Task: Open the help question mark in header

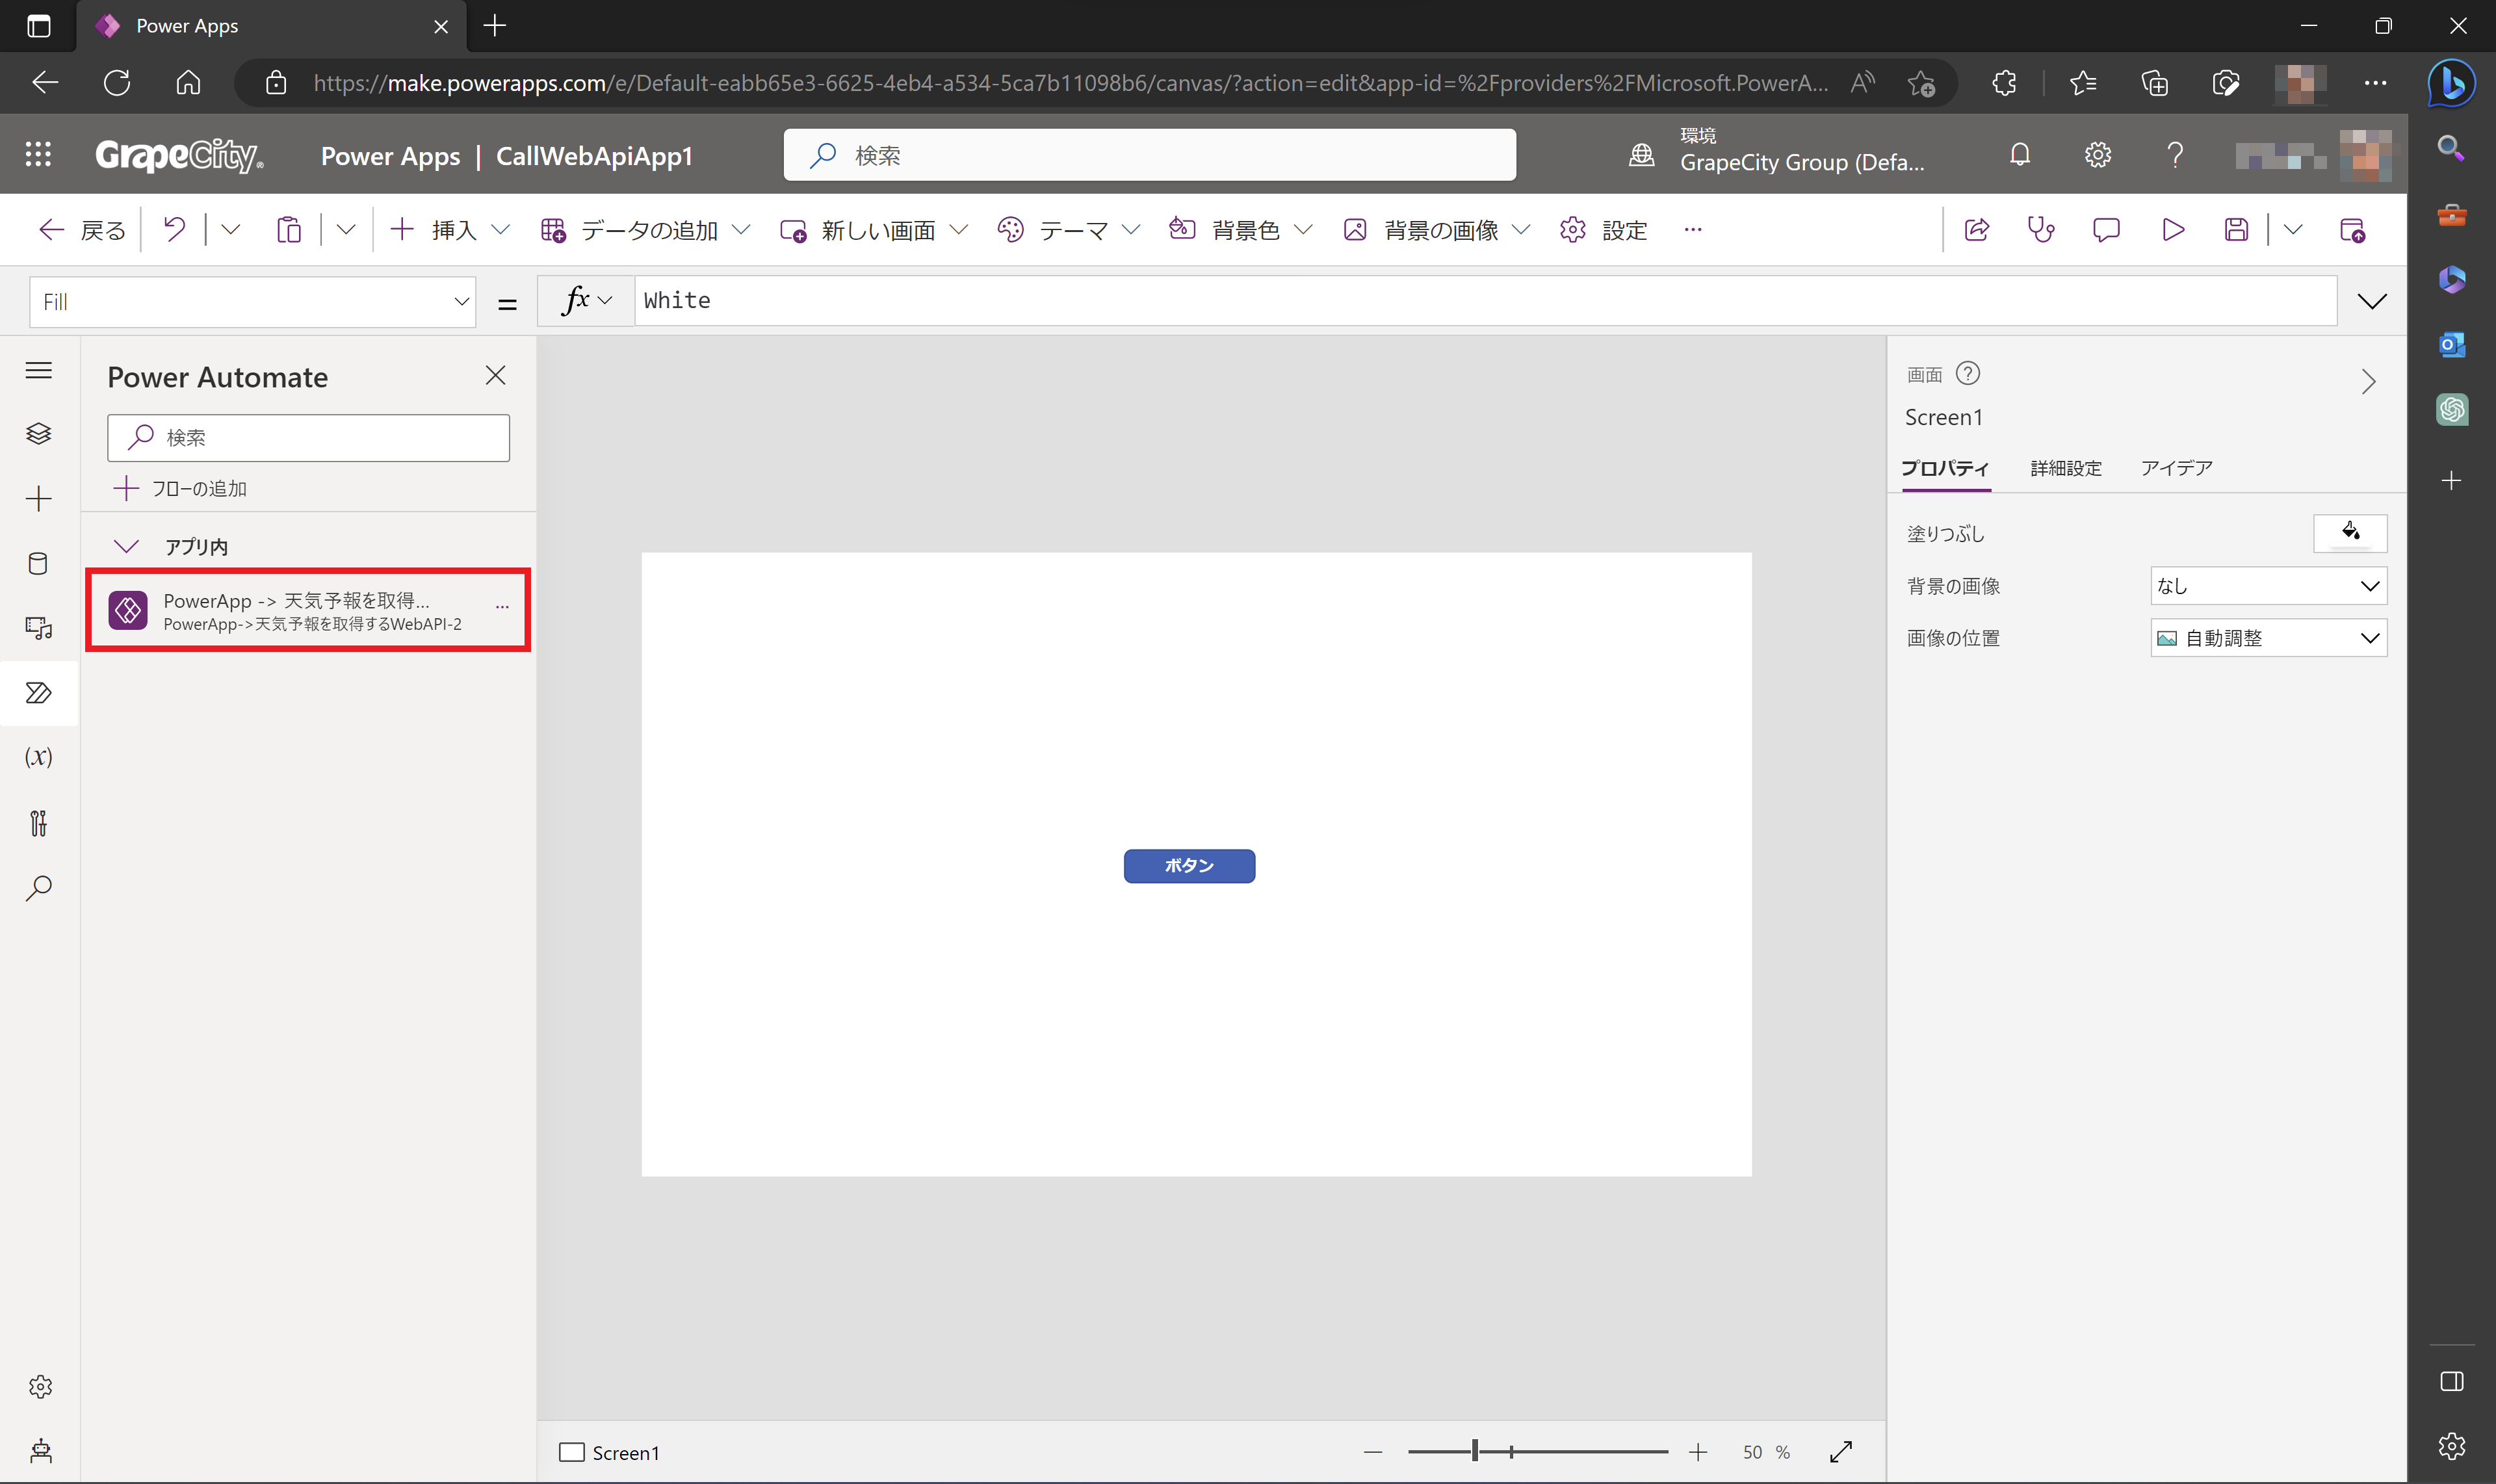Action: click(x=2175, y=154)
